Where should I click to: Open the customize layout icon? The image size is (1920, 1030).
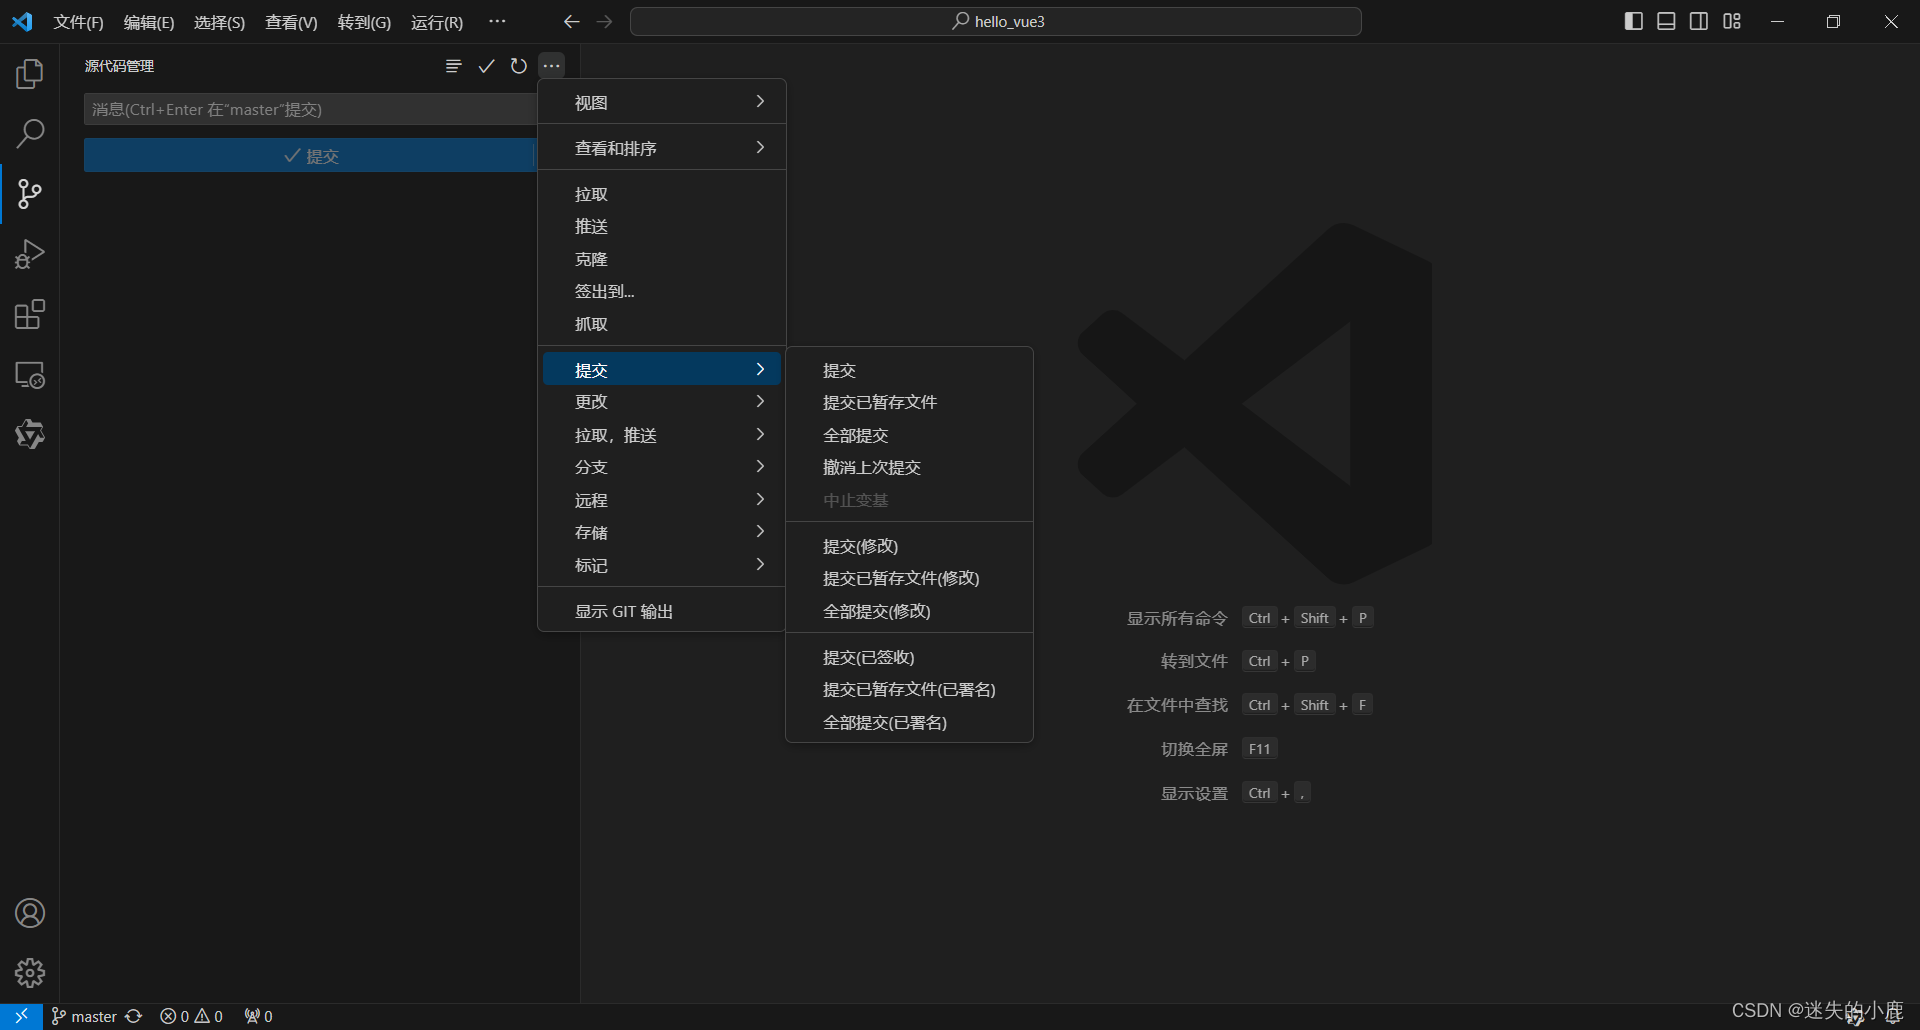pos(1732,22)
